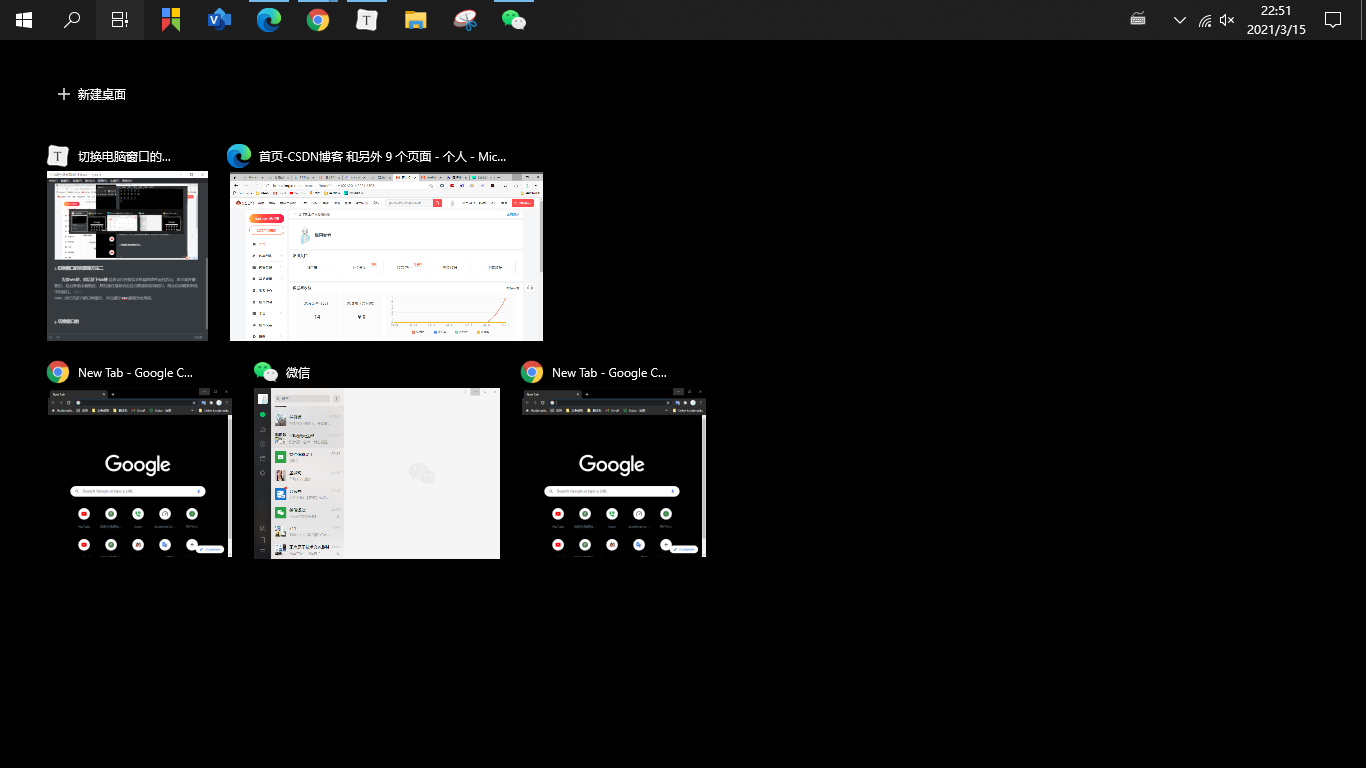Viewport: 1366px width, 768px height.
Task: Open the clock showing 22:51
Action: coord(1276,20)
